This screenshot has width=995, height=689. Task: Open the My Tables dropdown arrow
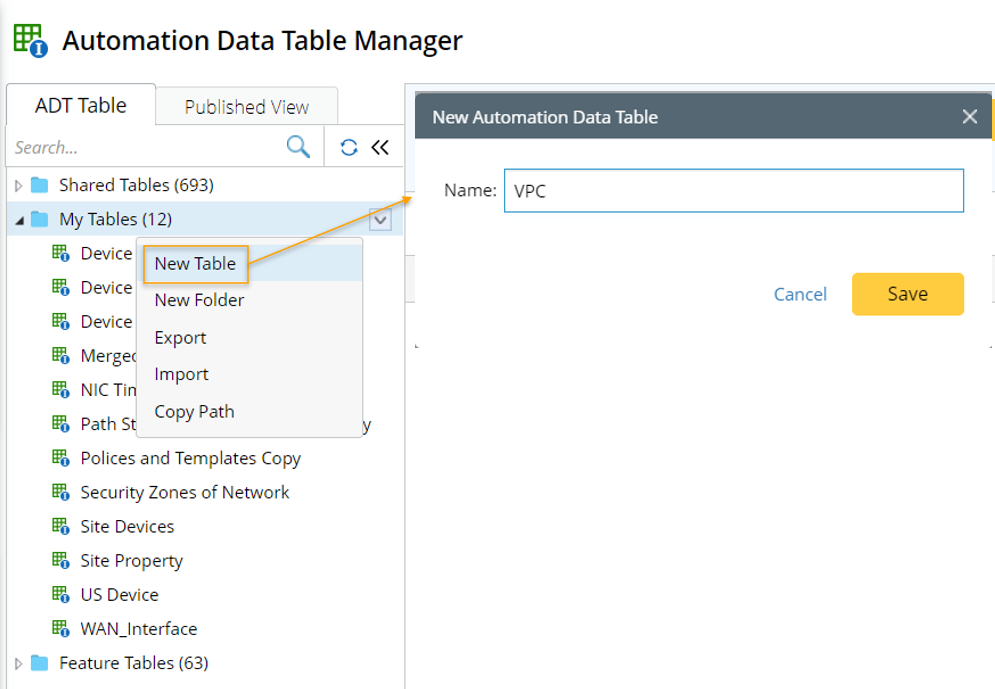click(380, 219)
